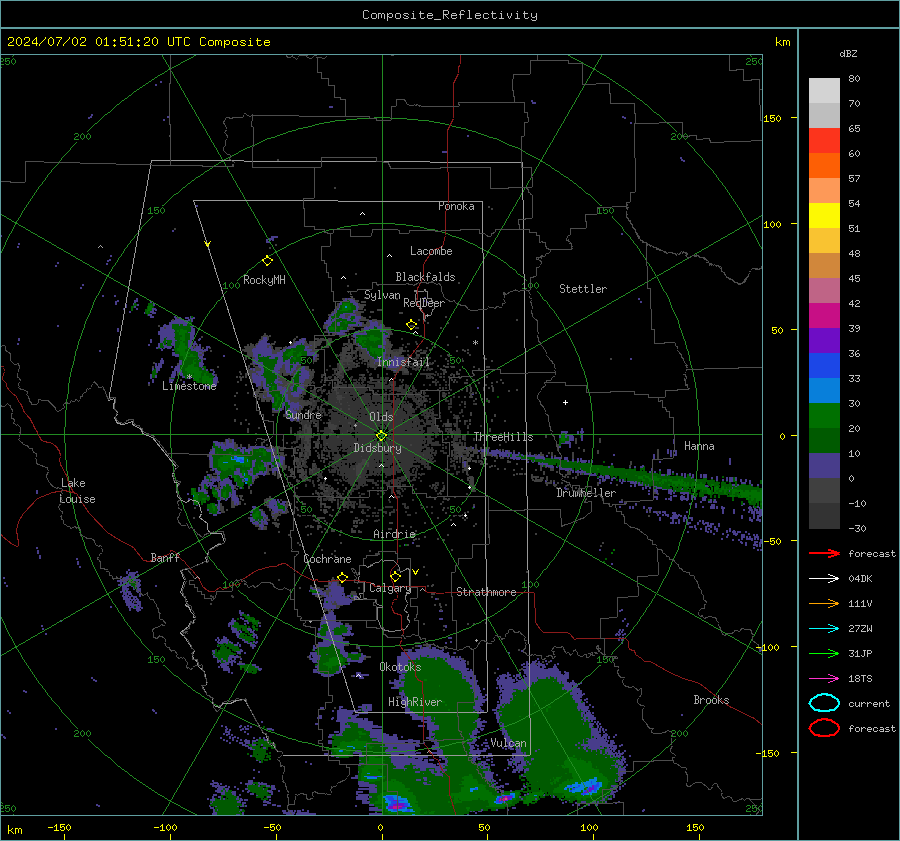Click the red forecast ellipse icon
Screen dimensions: 900x841
(824, 728)
